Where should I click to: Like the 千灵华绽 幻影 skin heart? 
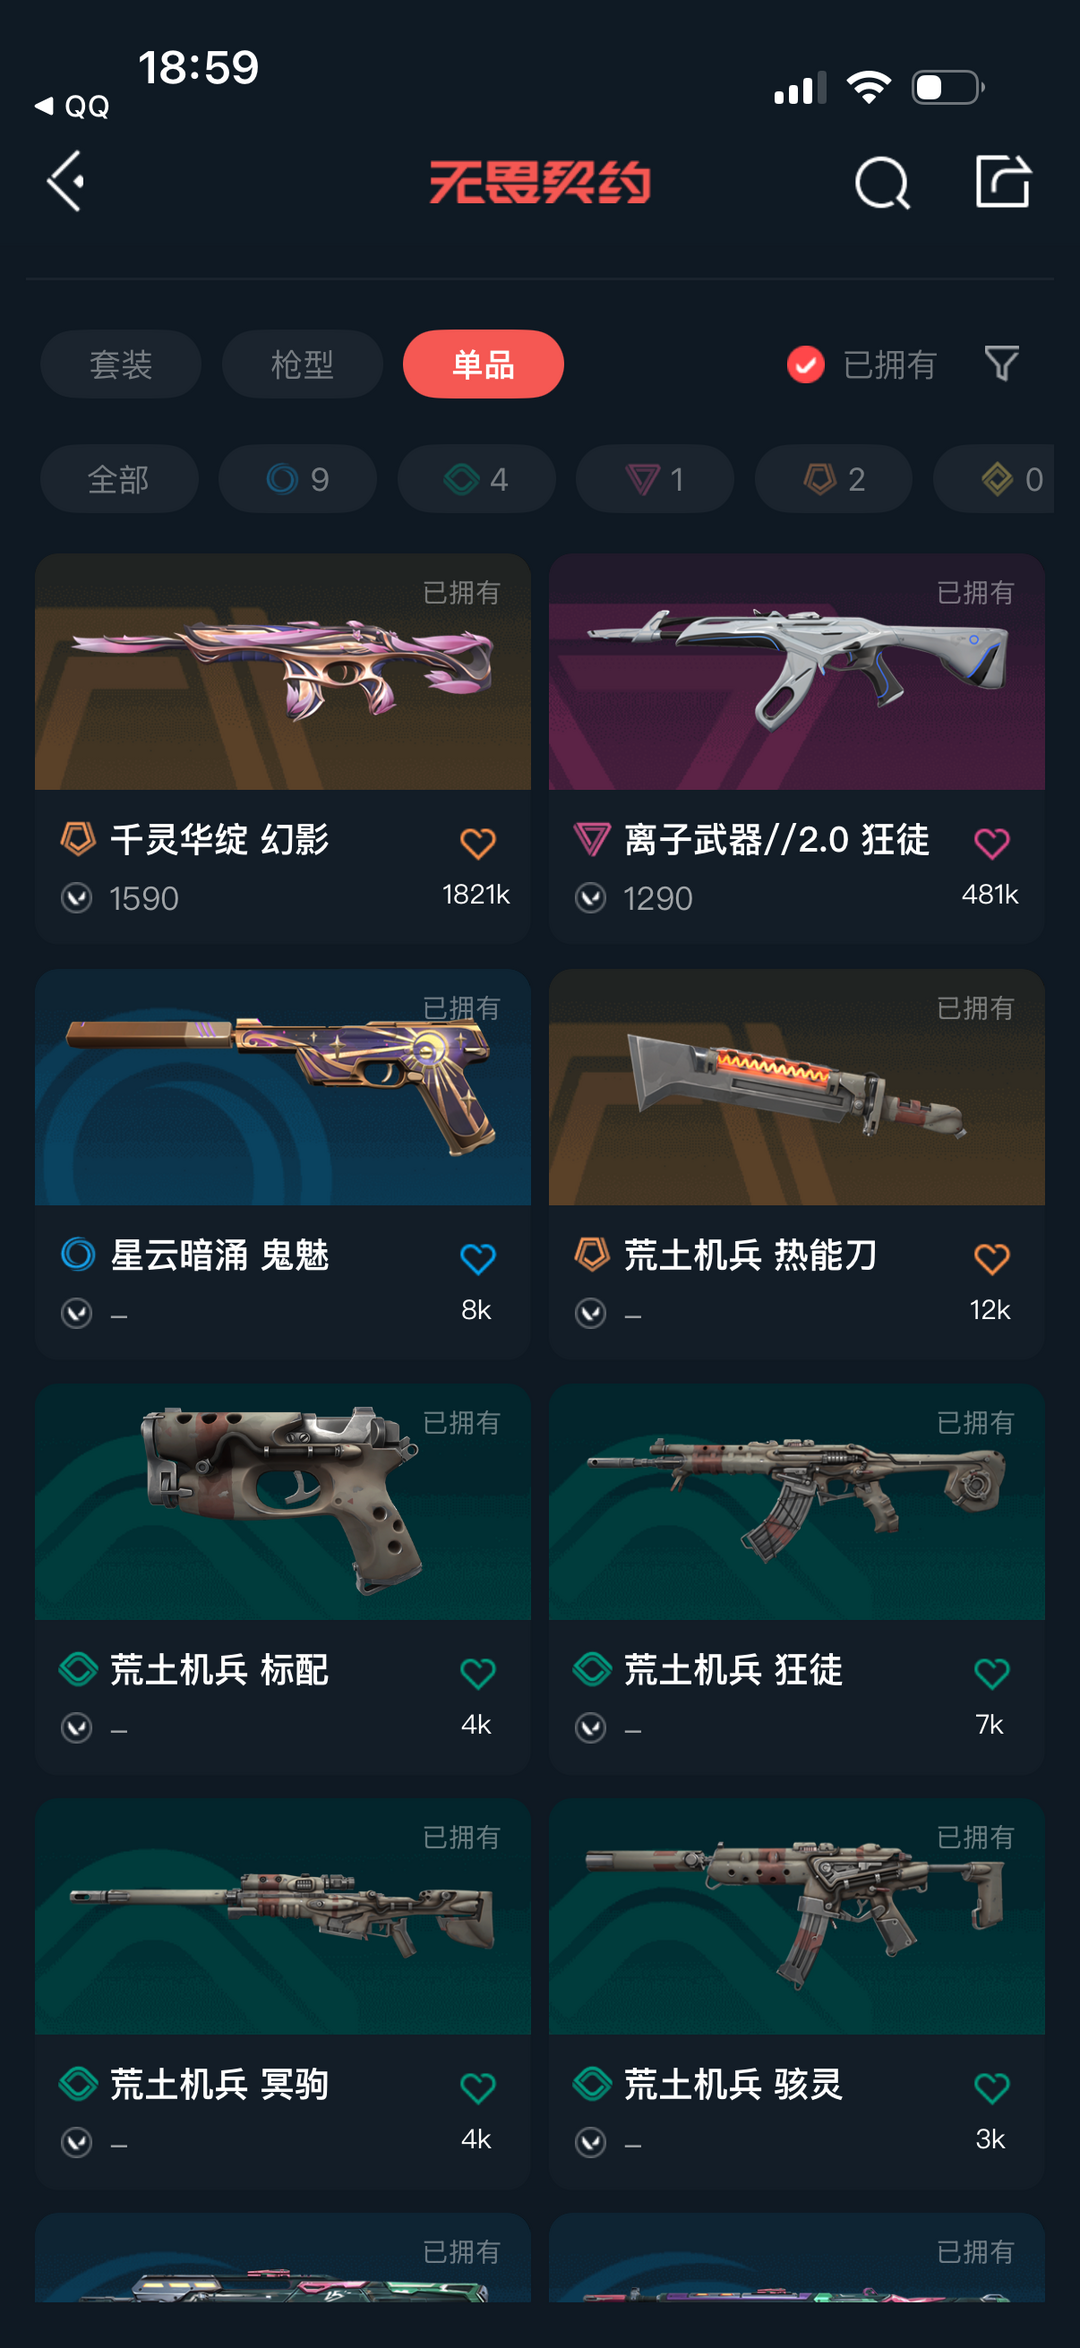tap(478, 843)
